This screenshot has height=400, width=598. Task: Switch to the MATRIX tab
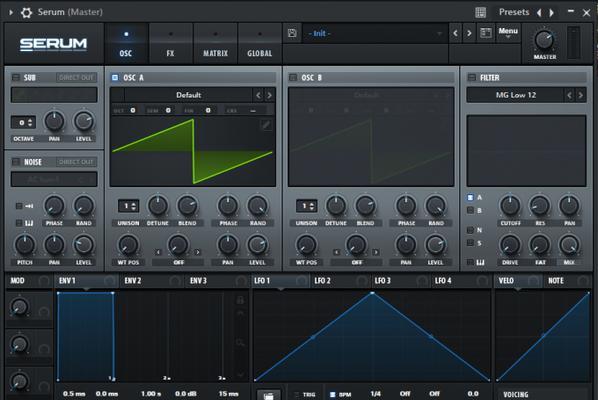point(215,43)
